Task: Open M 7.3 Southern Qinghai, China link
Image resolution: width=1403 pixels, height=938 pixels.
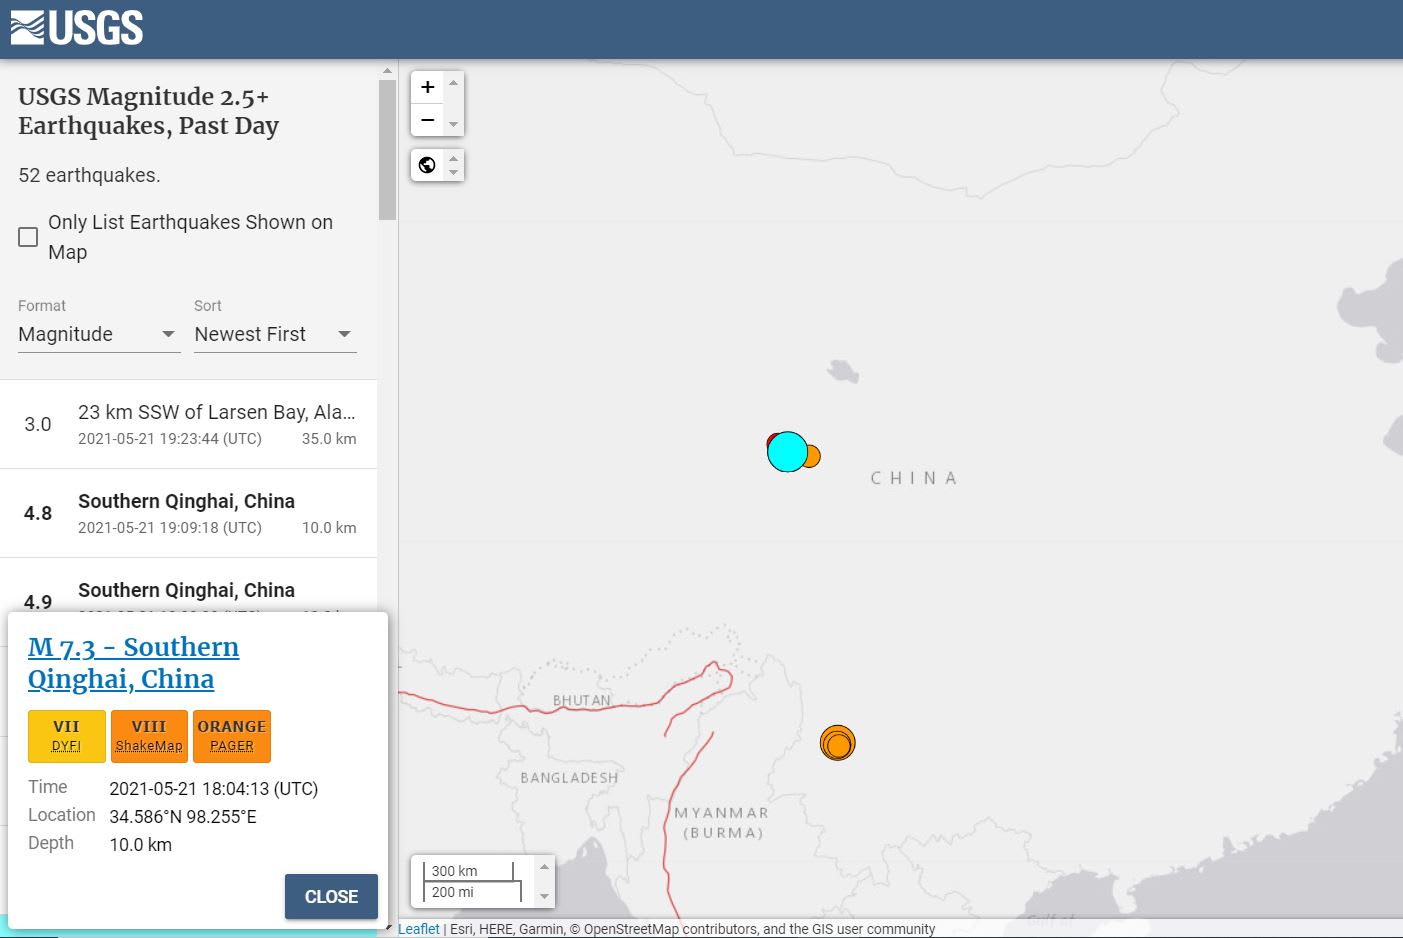Action: click(133, 662)
